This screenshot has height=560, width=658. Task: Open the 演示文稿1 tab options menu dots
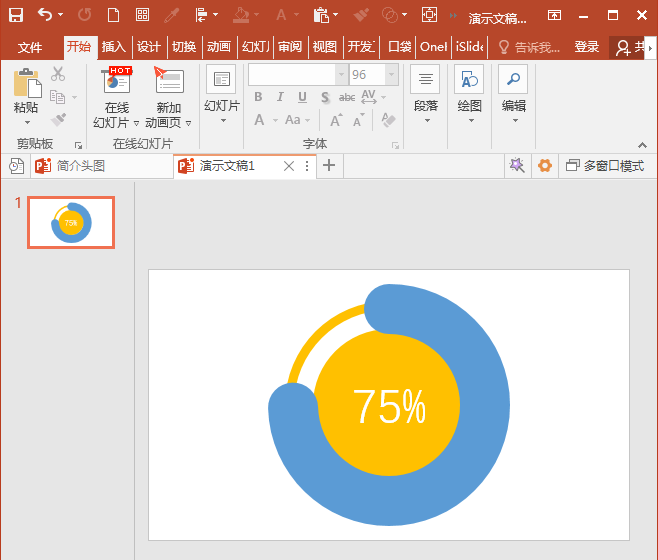click(307, 166)
